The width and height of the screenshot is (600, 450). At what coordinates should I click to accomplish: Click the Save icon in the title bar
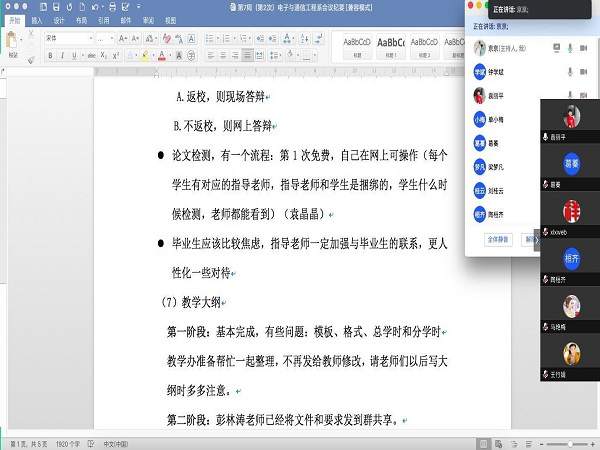(x=56, y=7)
